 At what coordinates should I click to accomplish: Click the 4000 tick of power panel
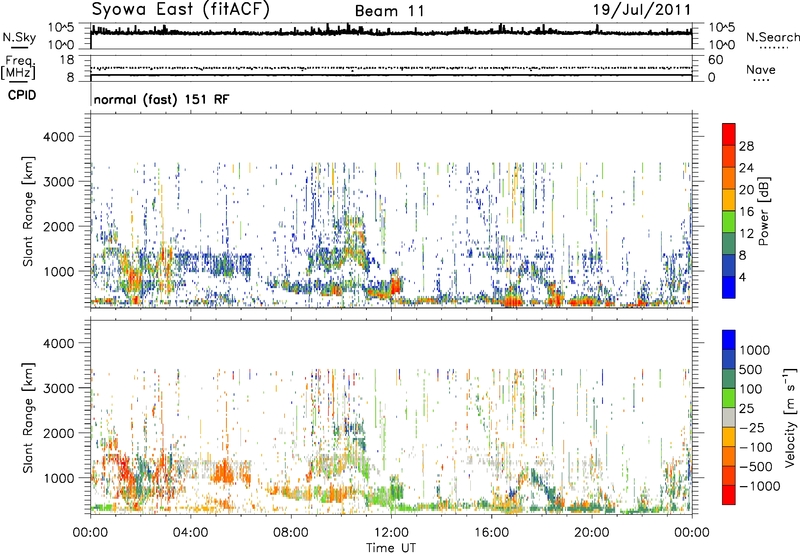pyautogui.click(x=58, y=137)
